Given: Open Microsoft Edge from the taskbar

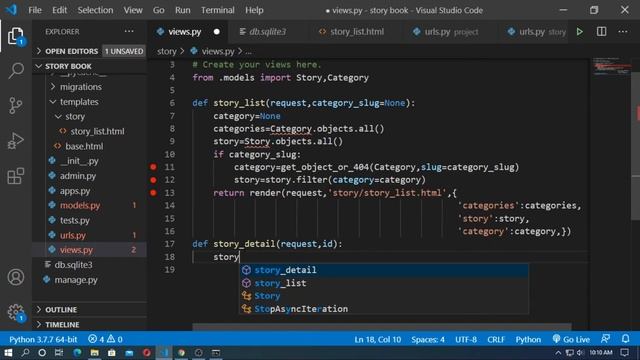Looking at the screenshot, I should pos(77,353).
